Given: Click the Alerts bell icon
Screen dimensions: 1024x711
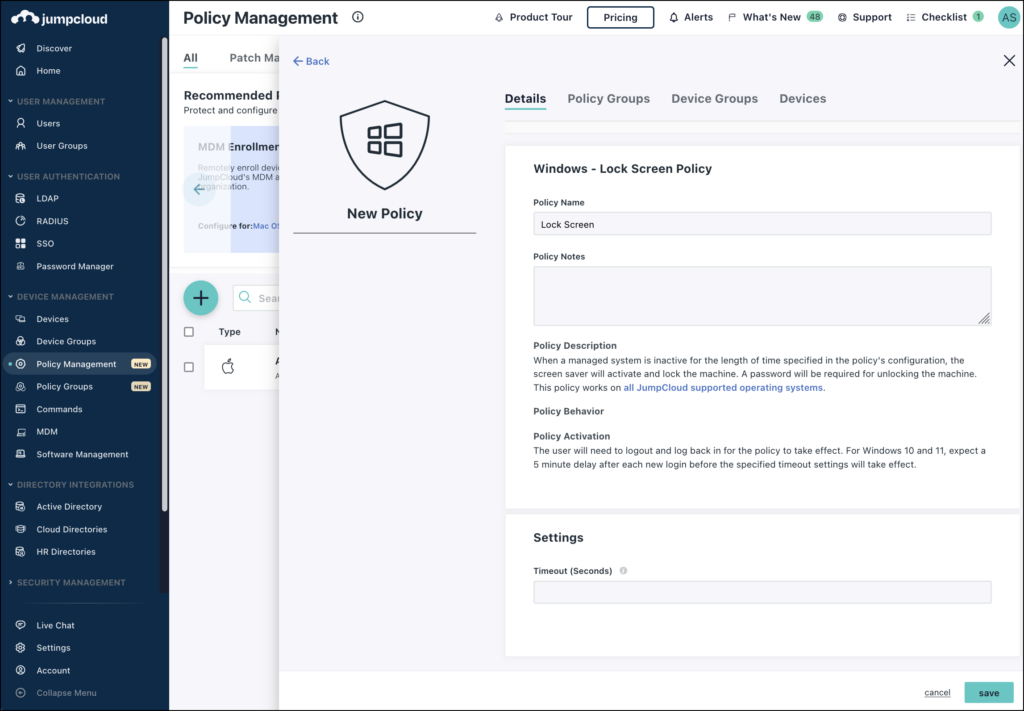Looking at the screenshot, I should pyautogui.click(x=676, y=16).
